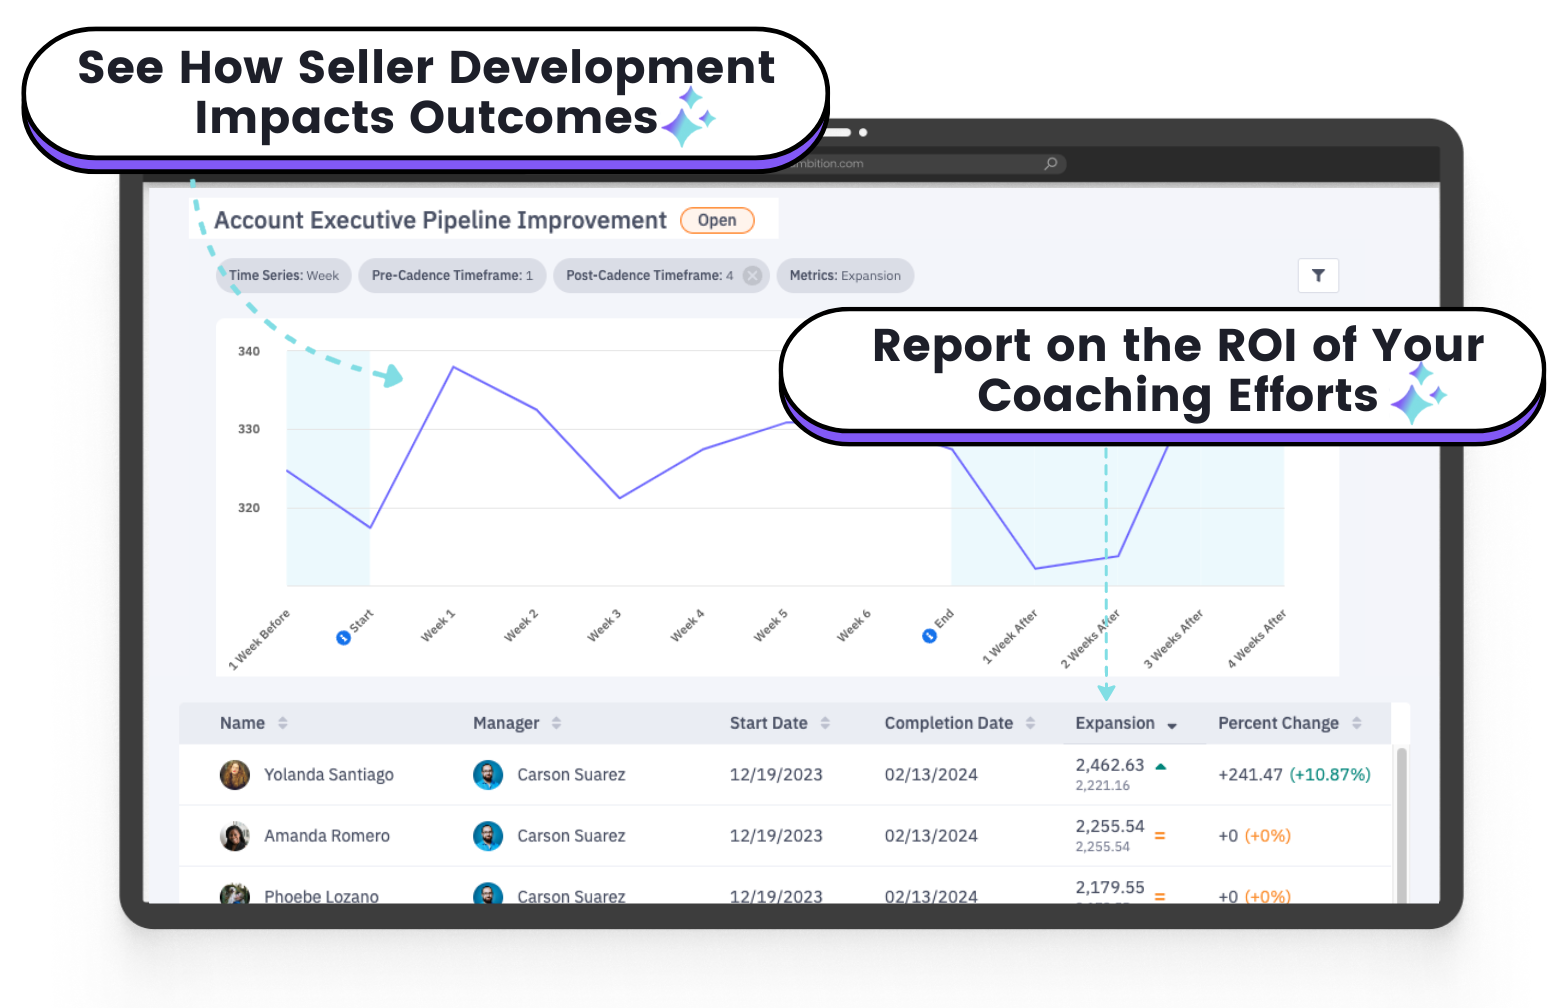Click Amanda Romero's avatar picture
1554x1008 pixels.
pyautogui.click(x=235, y=836)
